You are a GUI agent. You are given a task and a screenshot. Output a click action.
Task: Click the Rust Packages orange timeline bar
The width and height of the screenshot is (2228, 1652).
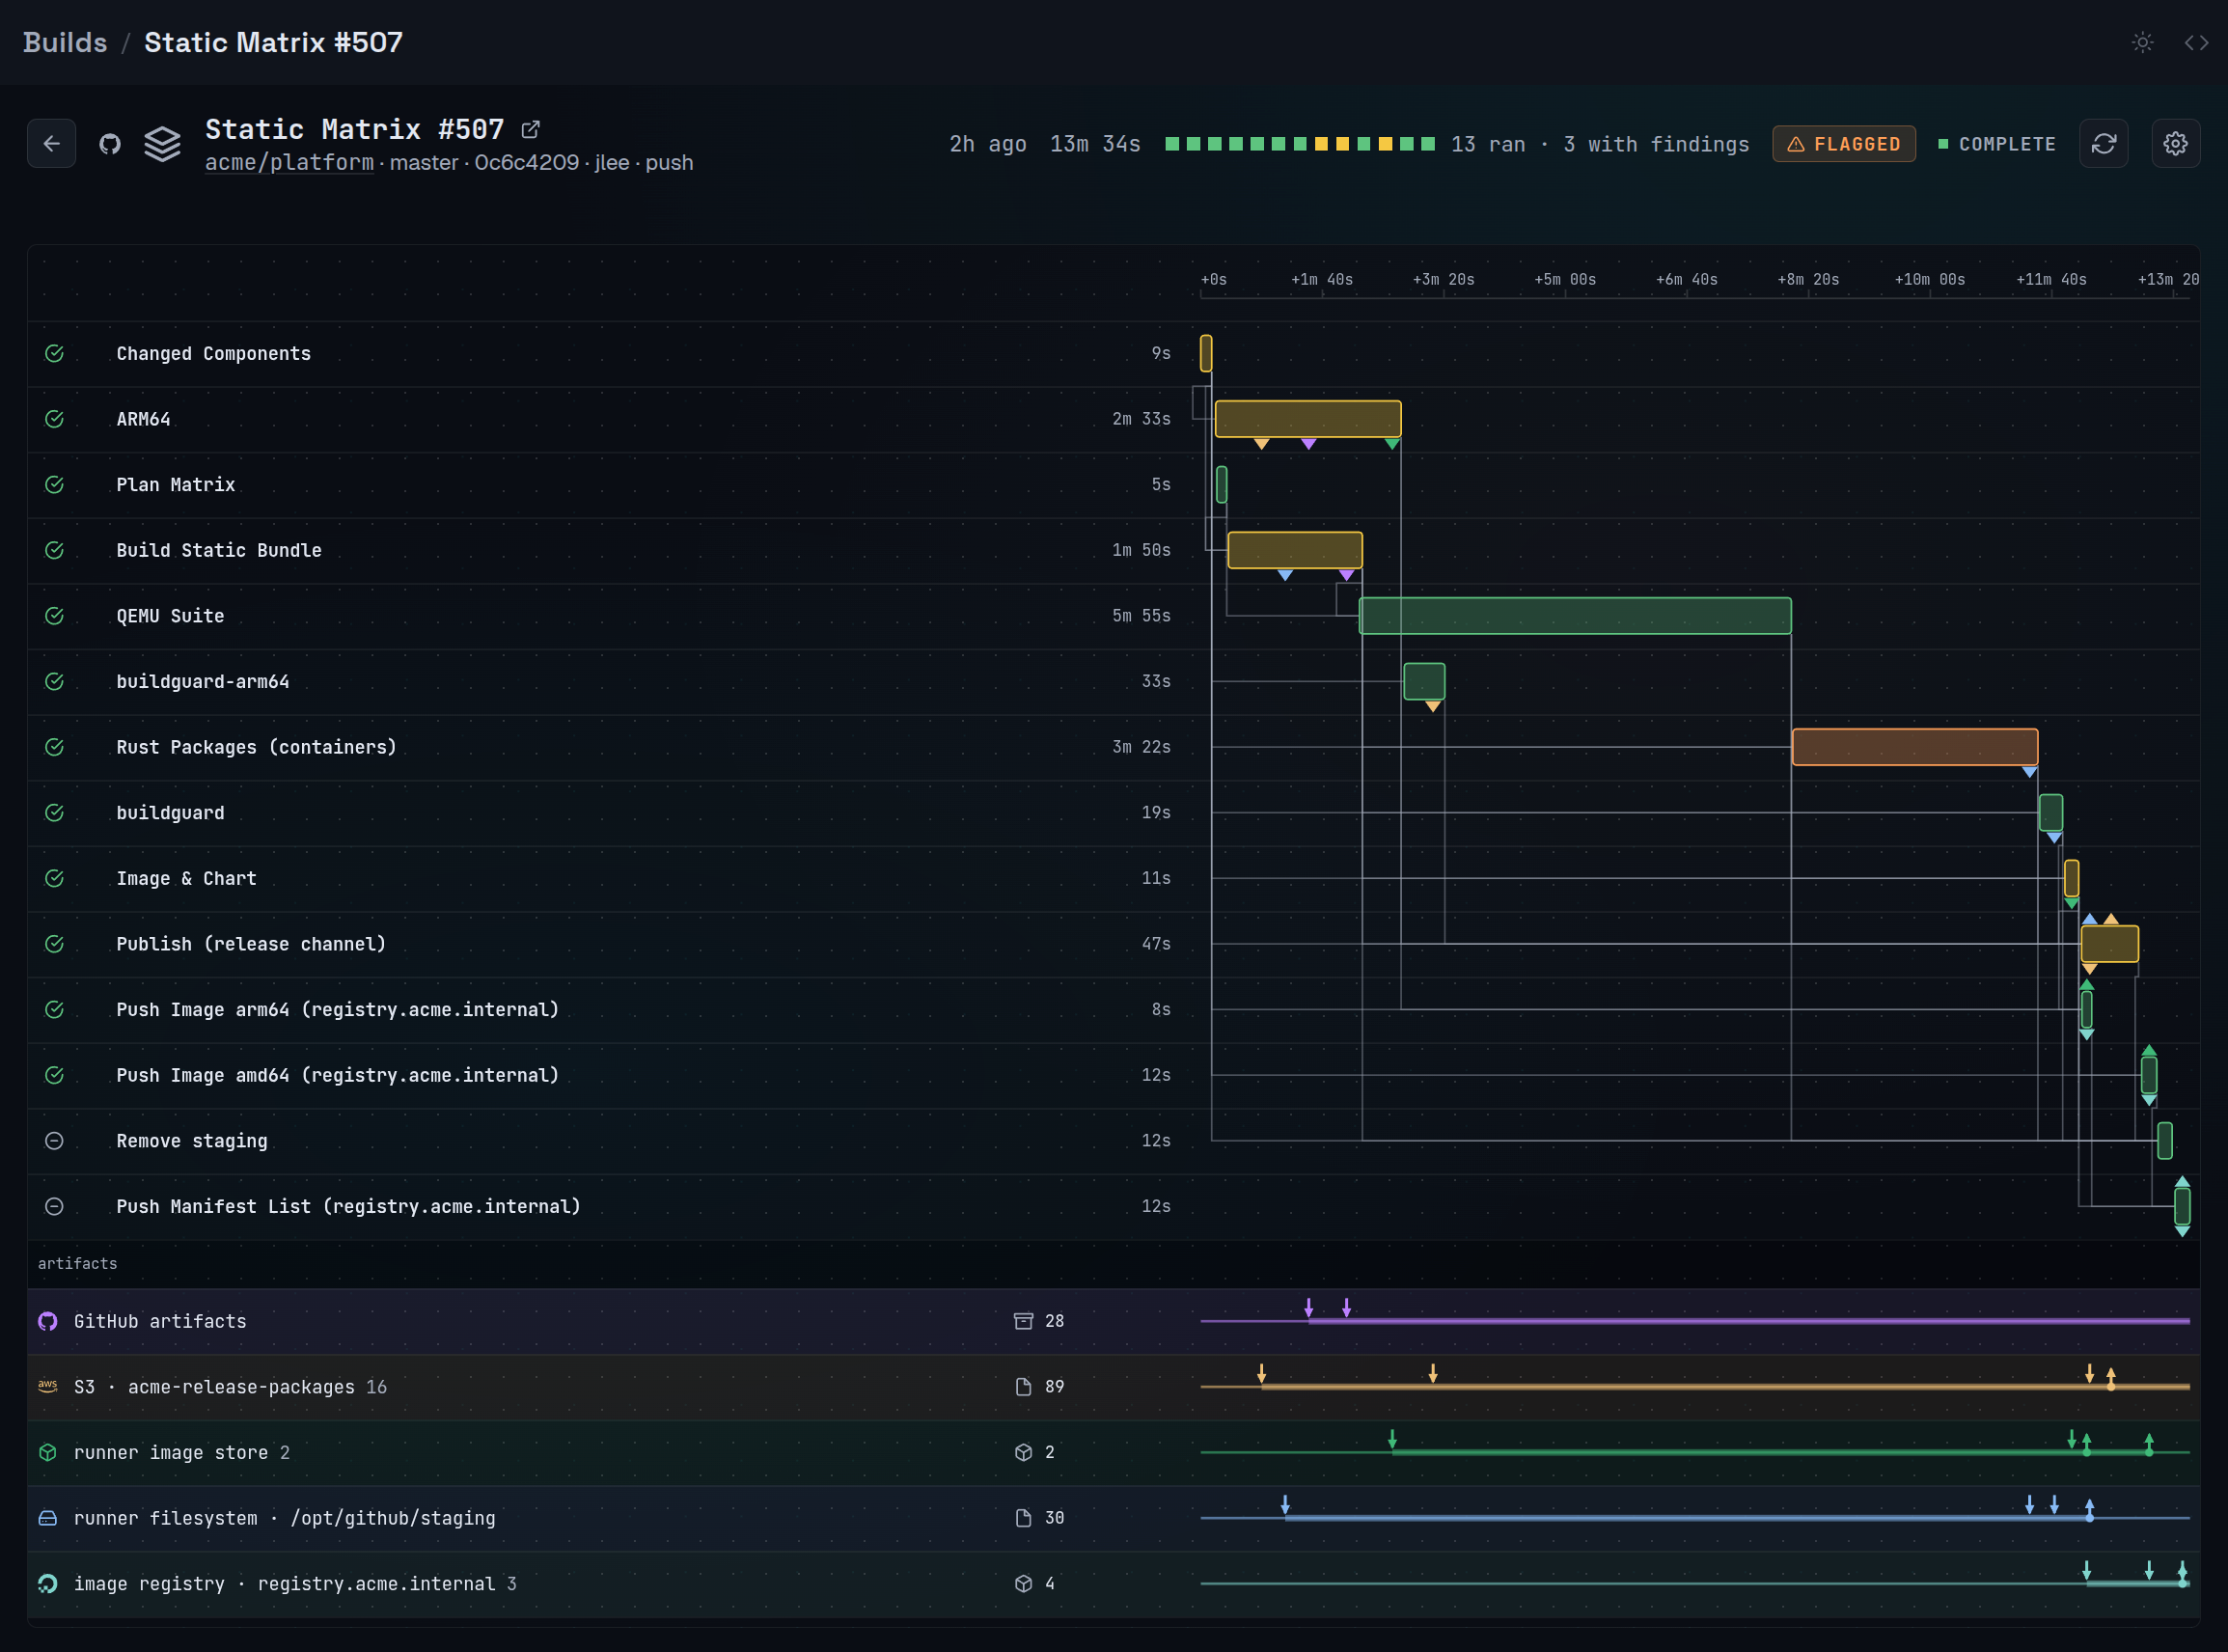(x=1915, y=747)
